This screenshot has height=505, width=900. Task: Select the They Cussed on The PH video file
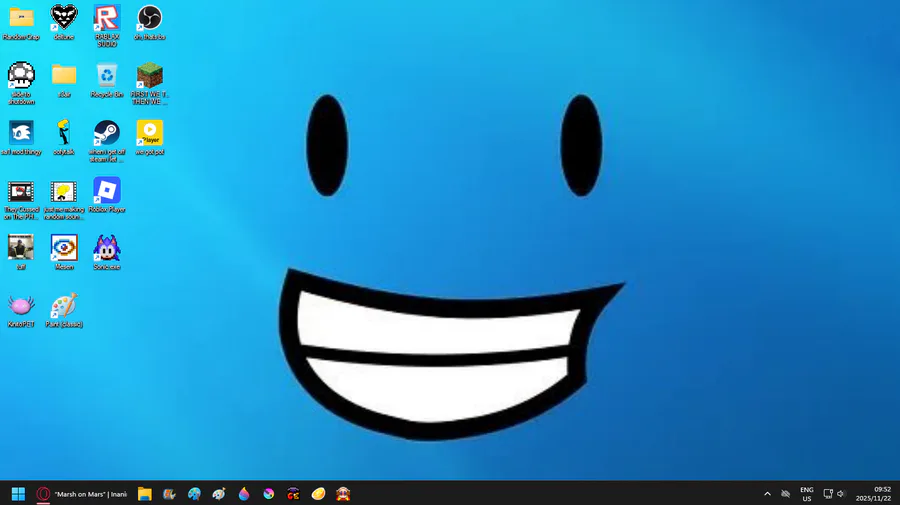[21, 192]
